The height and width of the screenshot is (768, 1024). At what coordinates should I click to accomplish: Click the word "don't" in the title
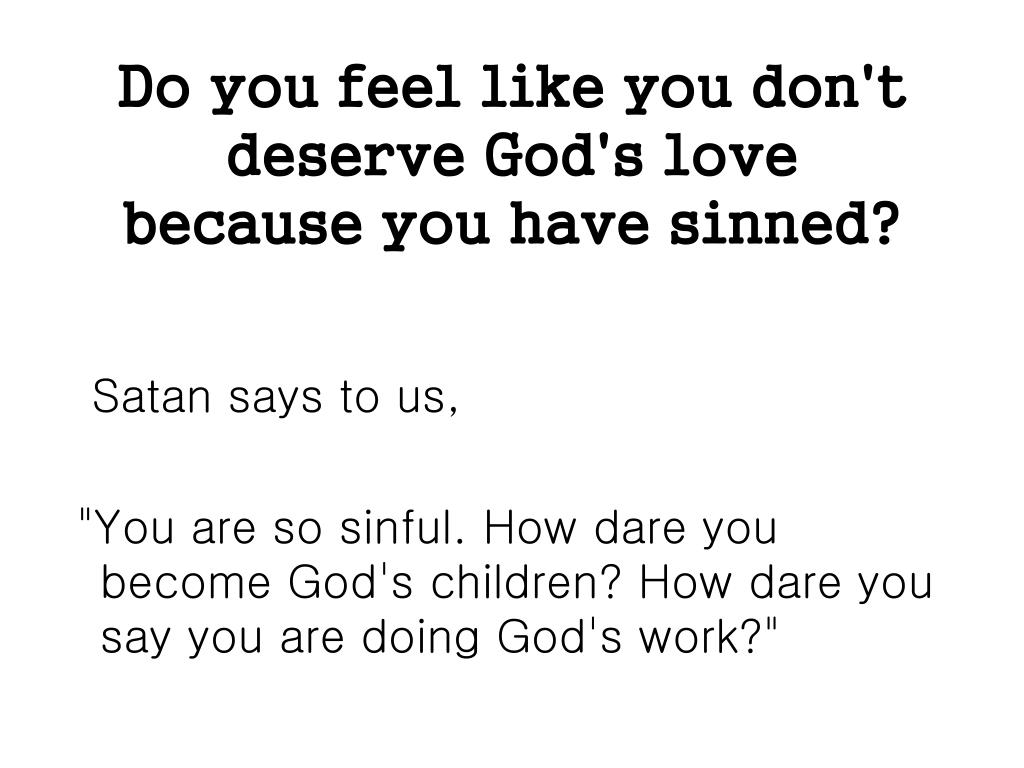pyautogui.click(x=829, y=86)
